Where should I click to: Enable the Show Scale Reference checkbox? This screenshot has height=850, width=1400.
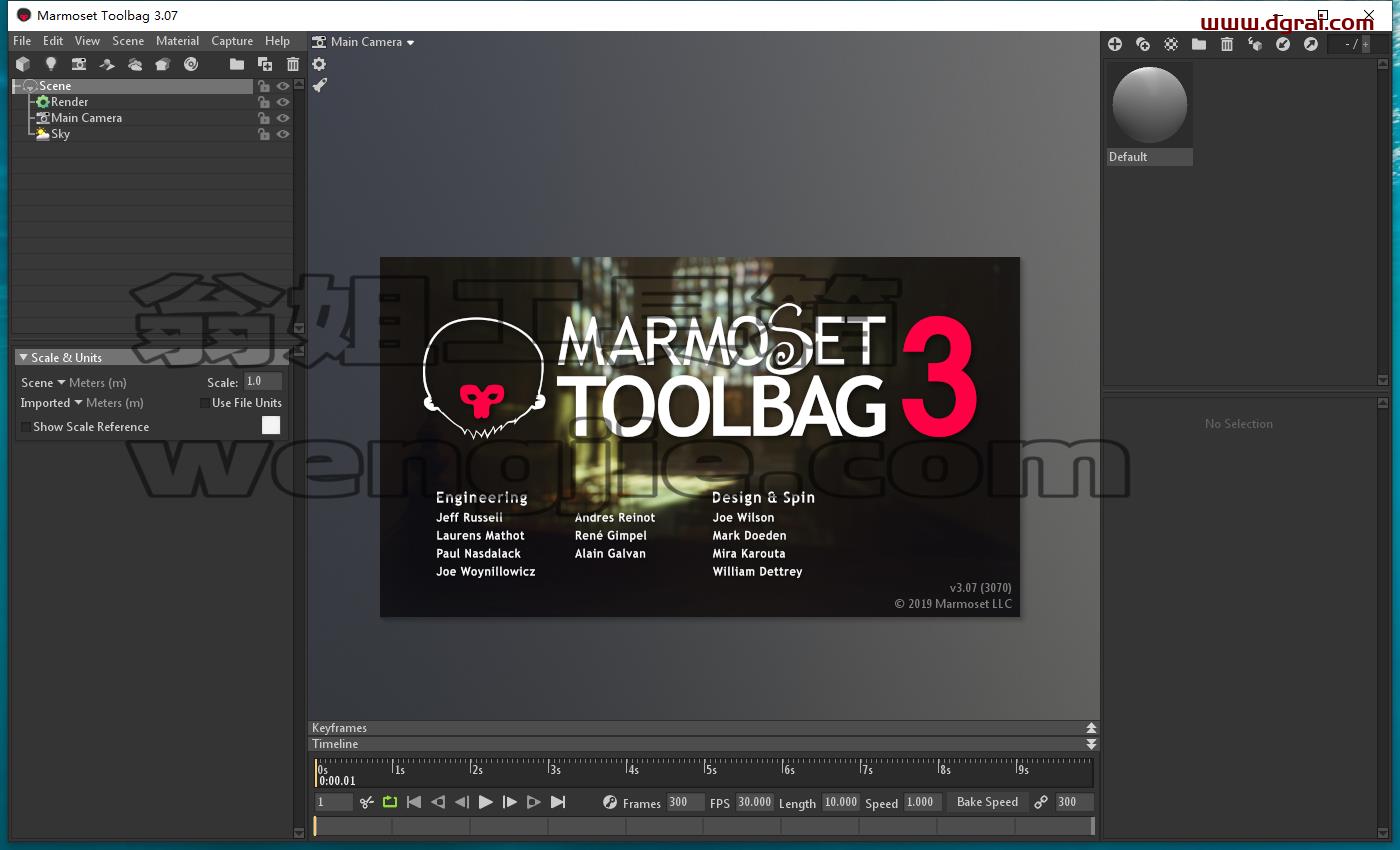tap(25, 427)
